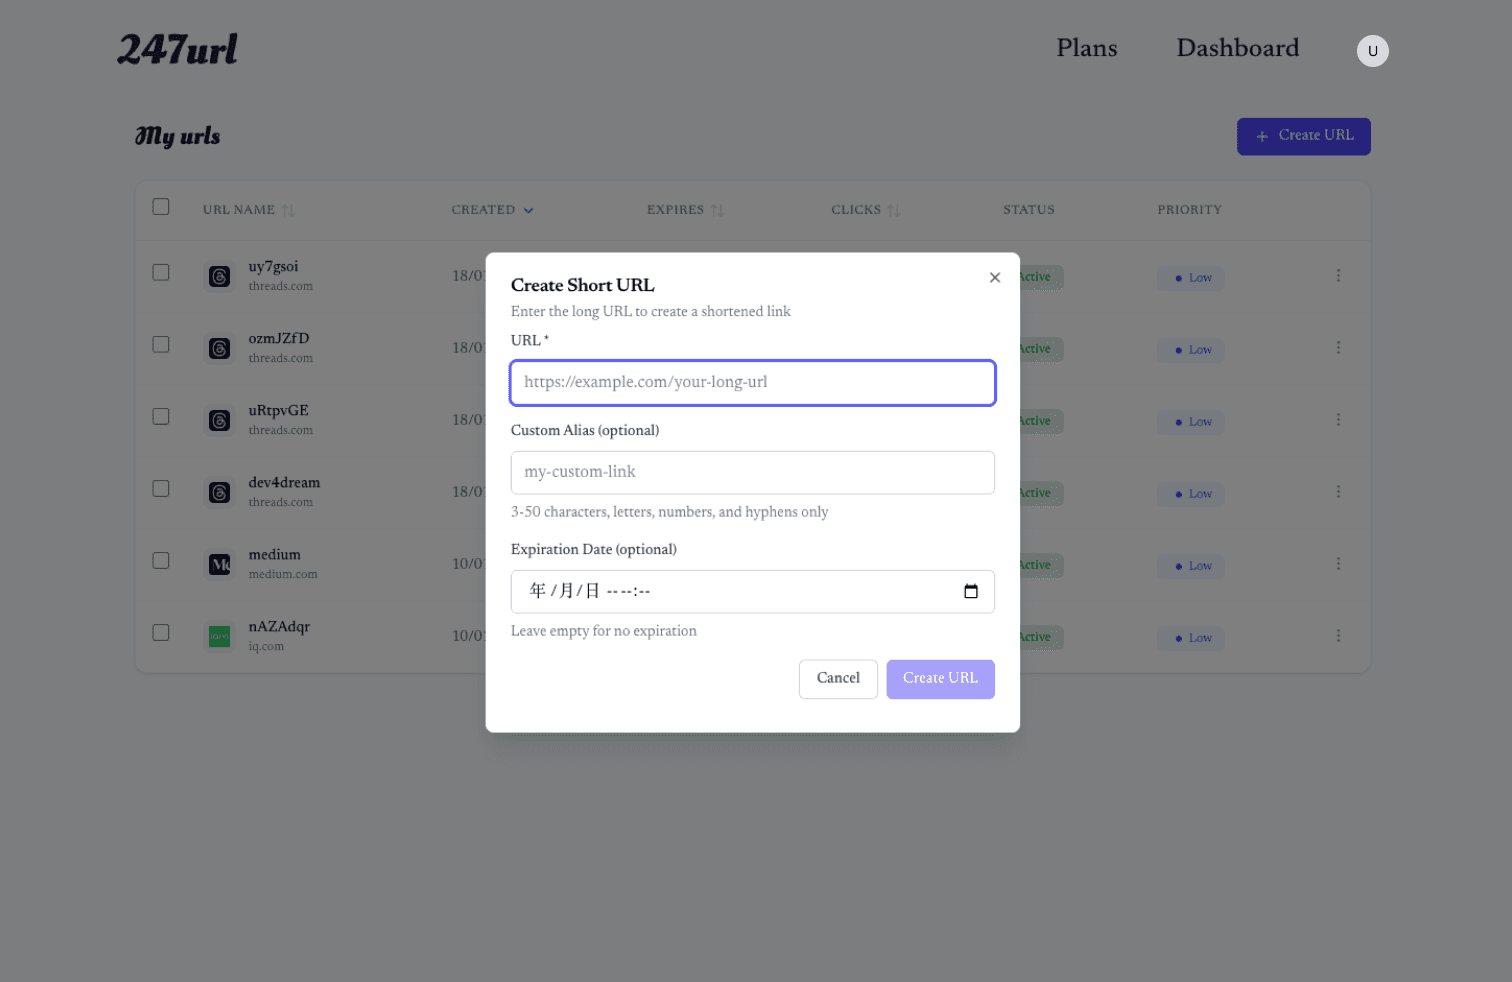
Task: Open the user avatar menu
Action: tap(1372, 51)
